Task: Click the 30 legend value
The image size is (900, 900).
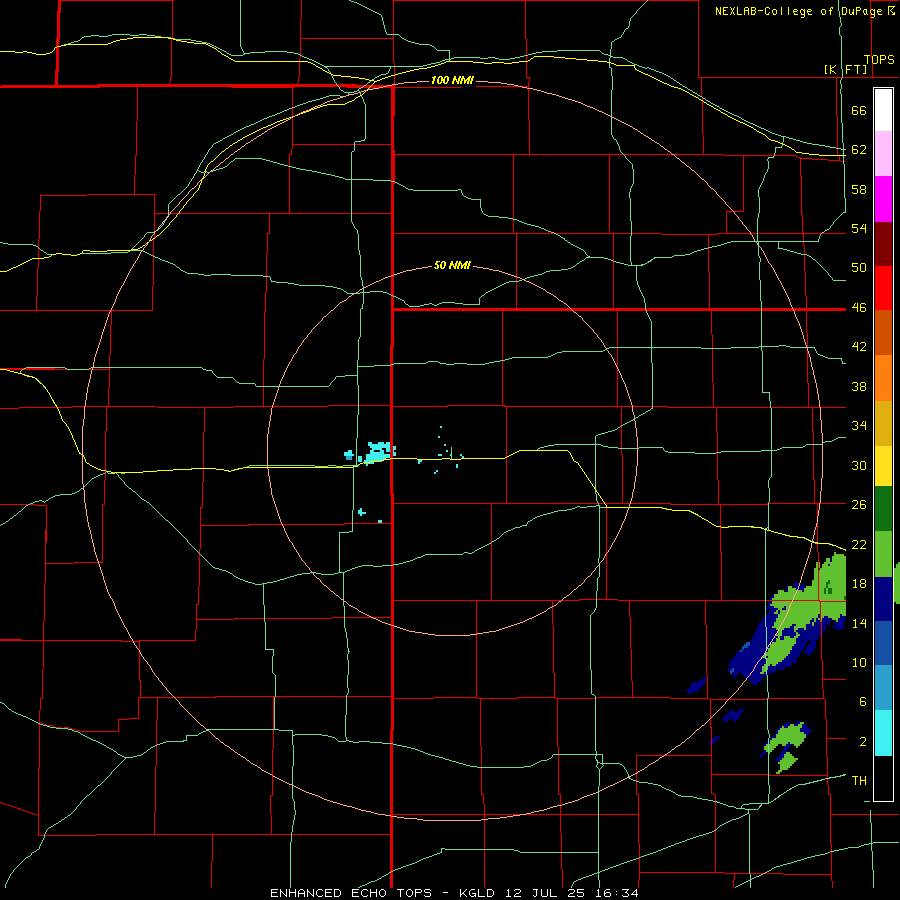Action: tap(859, 465)
